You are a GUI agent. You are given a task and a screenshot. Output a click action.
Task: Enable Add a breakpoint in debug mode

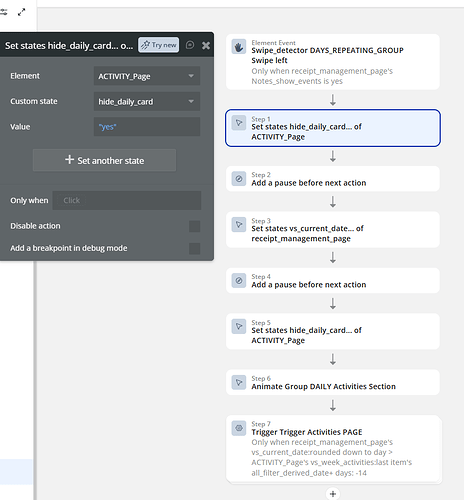coord(195,248)
